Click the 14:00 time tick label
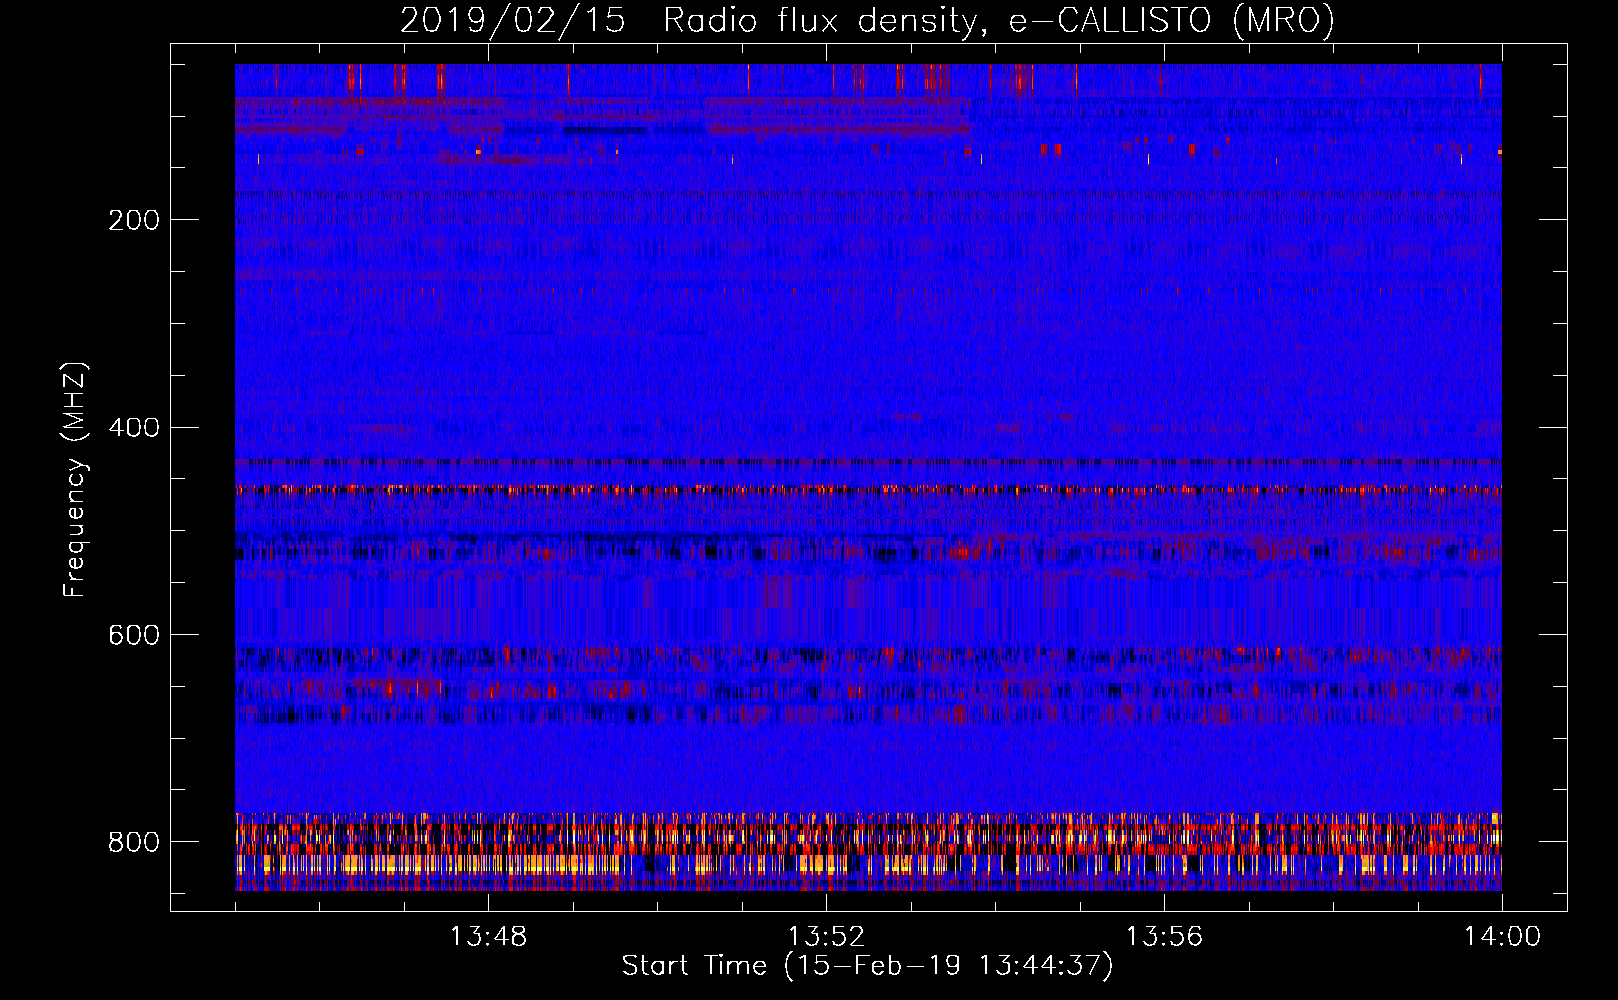 (1502, 937)
